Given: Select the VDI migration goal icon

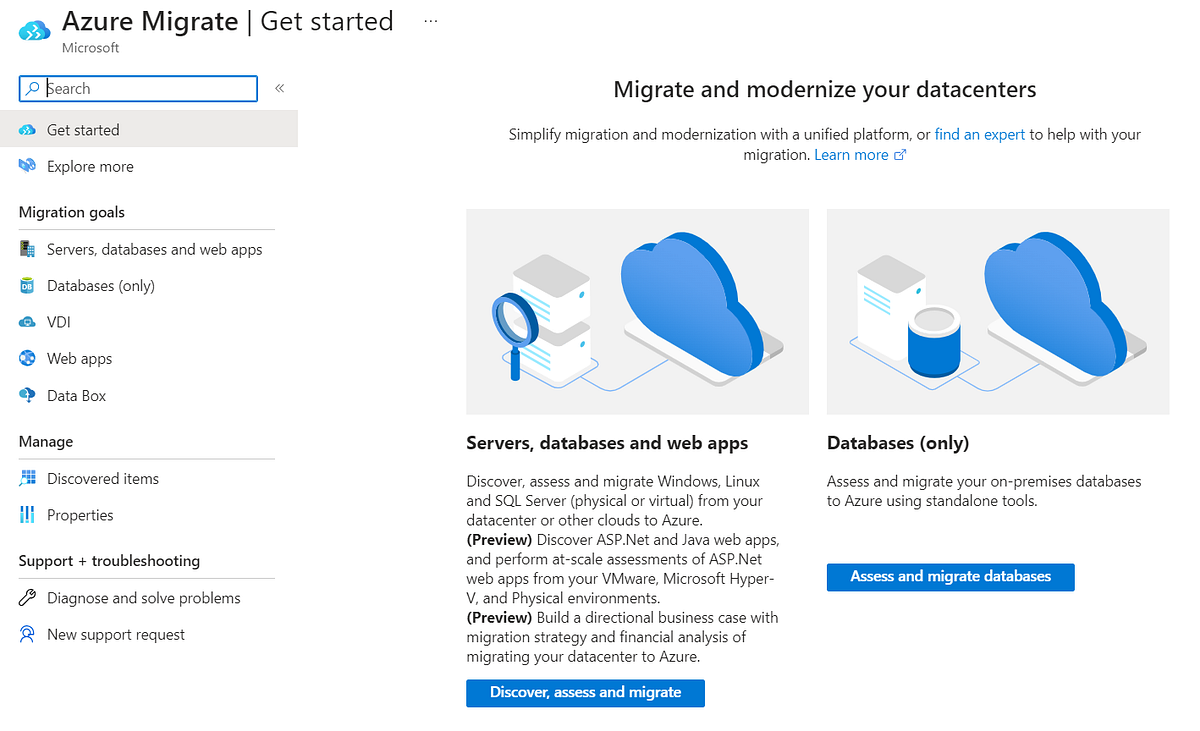Looking at the screenshot, I should click(28, 321).
